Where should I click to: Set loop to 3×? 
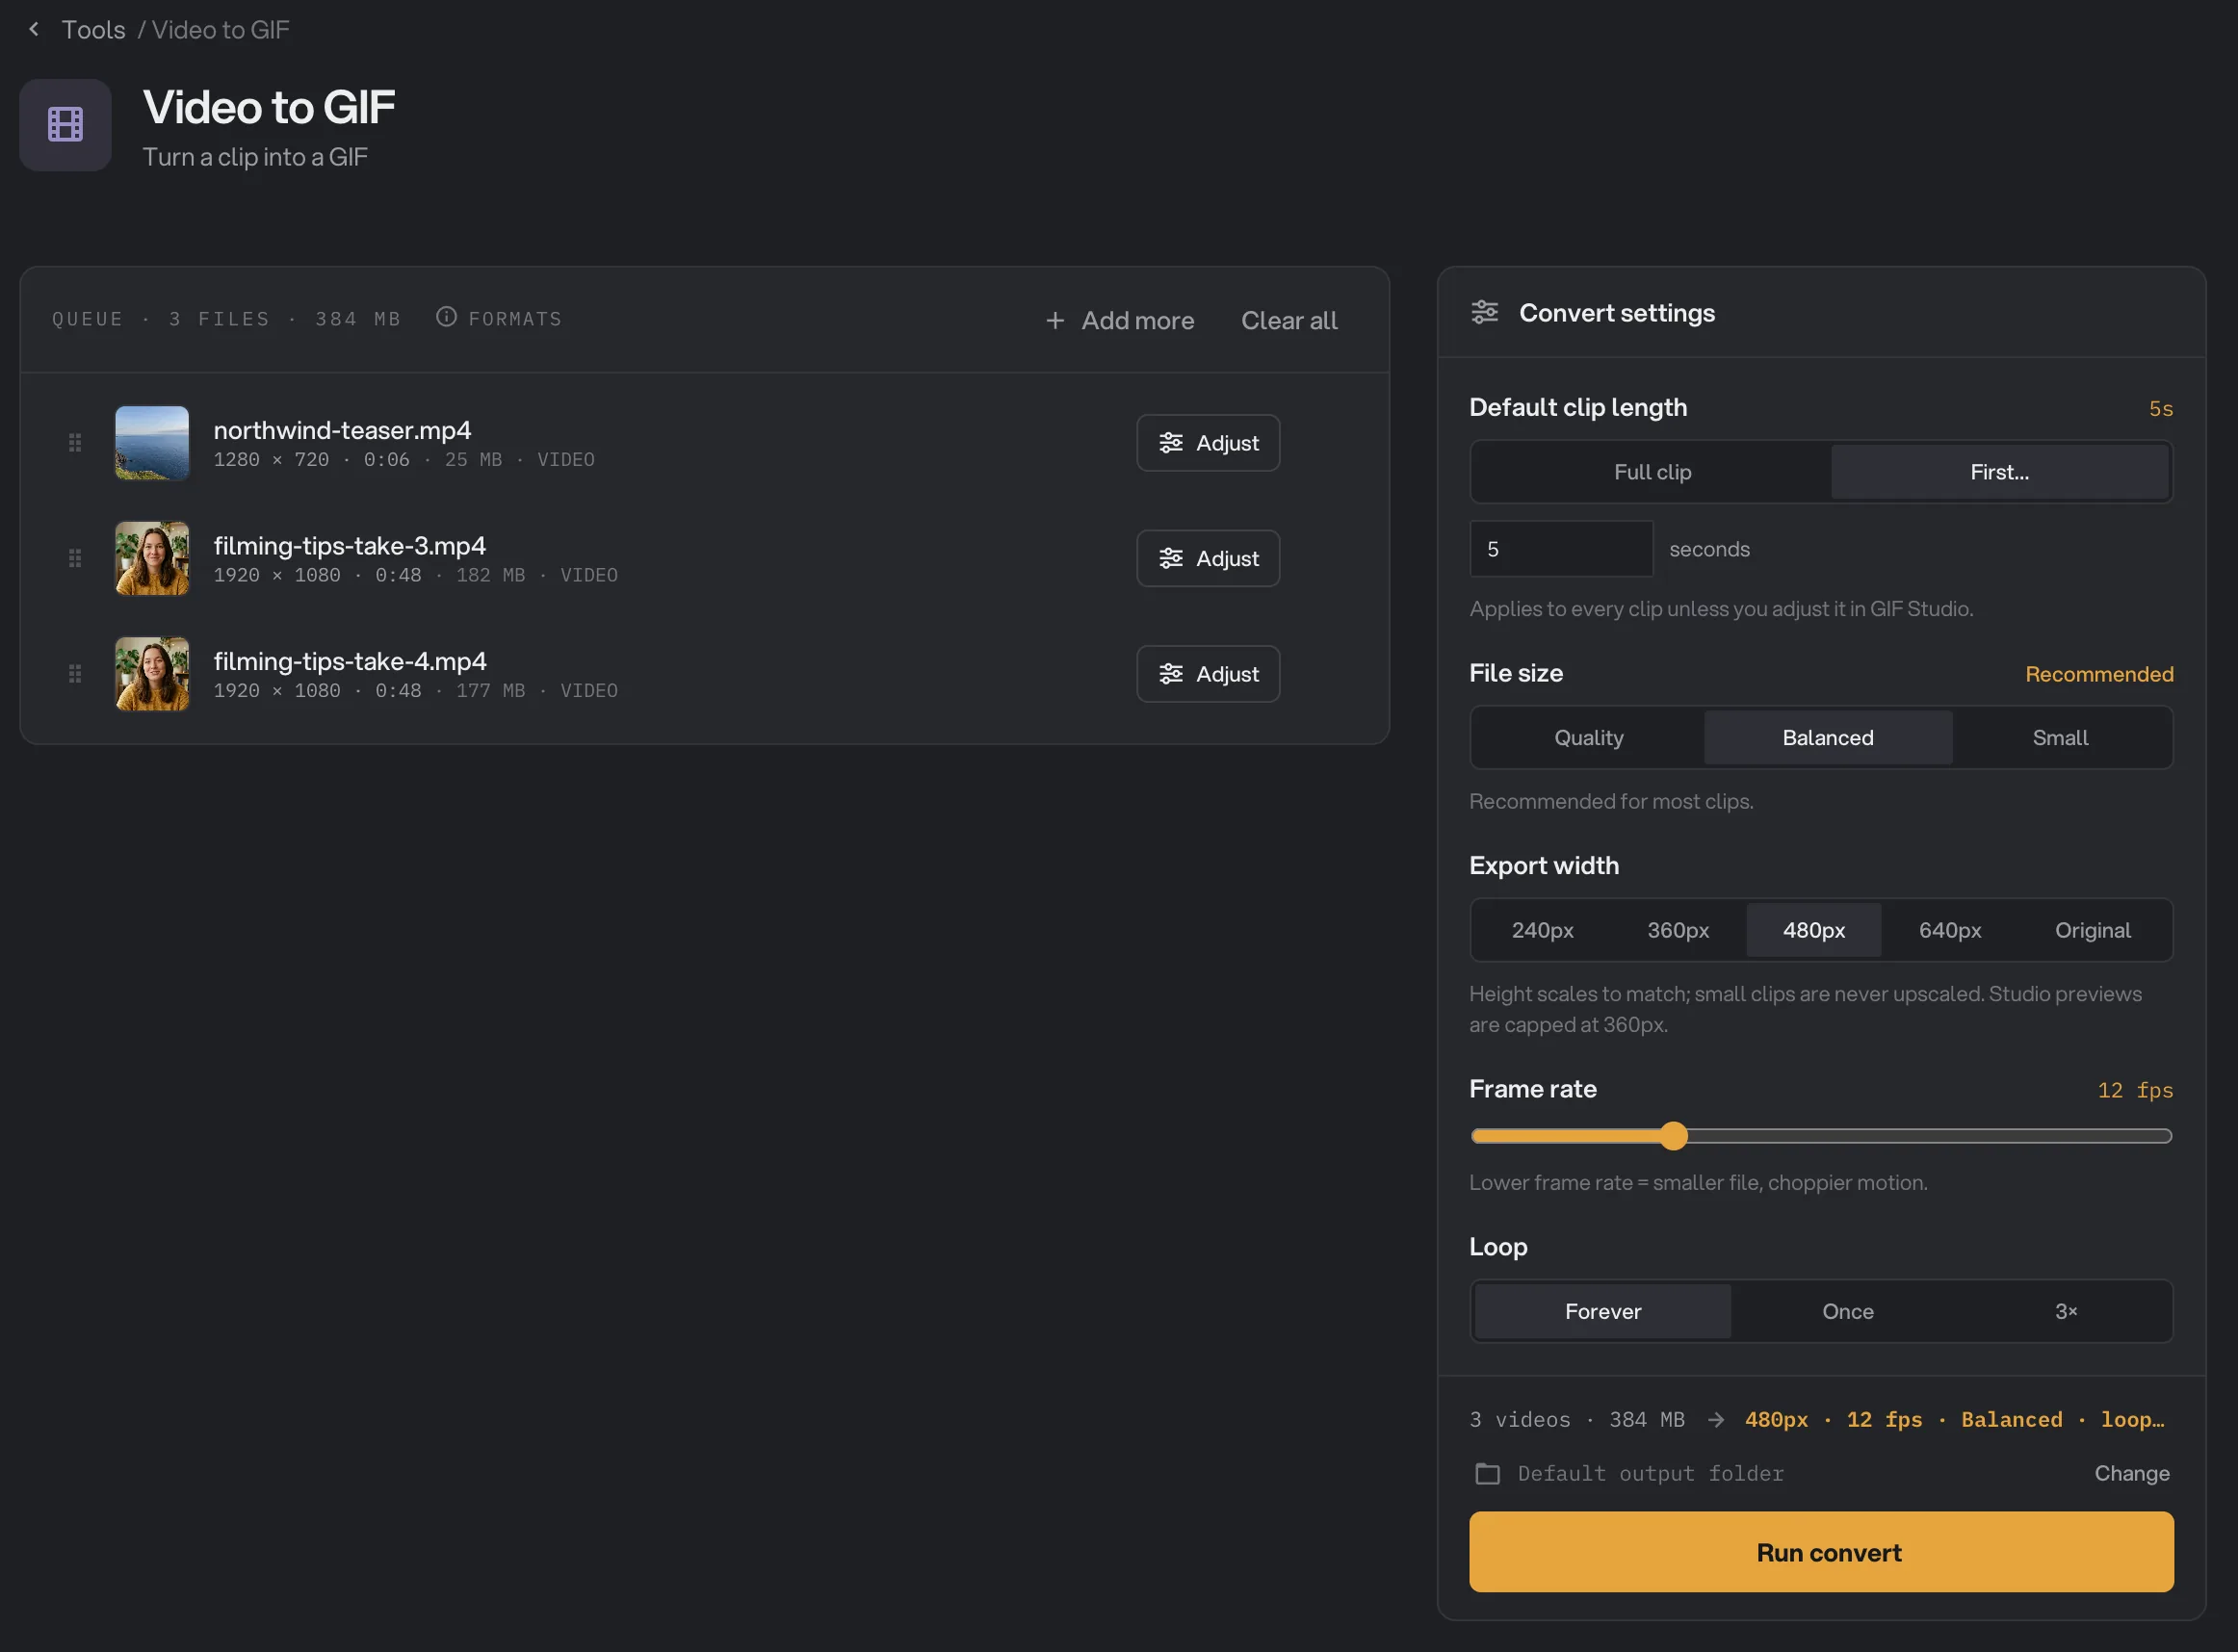(x=2066, y=1311)
